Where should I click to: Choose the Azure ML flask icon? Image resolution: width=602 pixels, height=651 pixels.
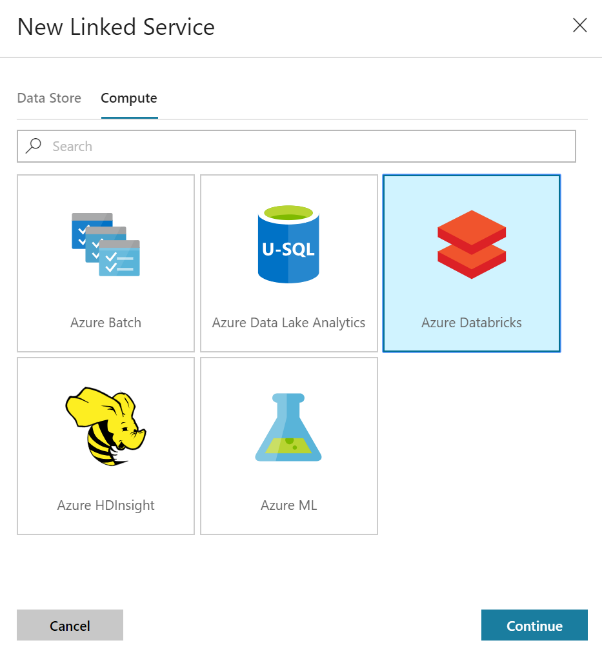pyautogui.click(x=289, y=427)
